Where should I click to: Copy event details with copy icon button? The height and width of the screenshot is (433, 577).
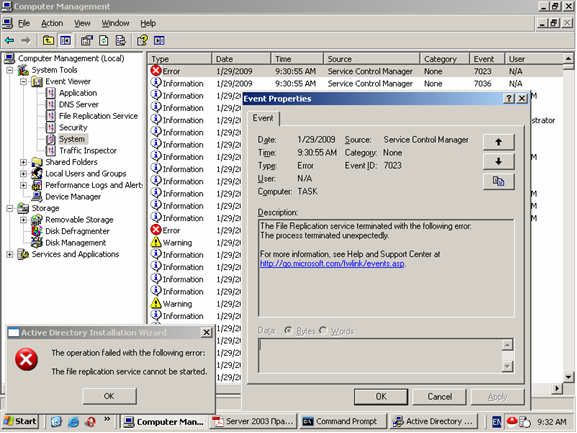point(498,181)
